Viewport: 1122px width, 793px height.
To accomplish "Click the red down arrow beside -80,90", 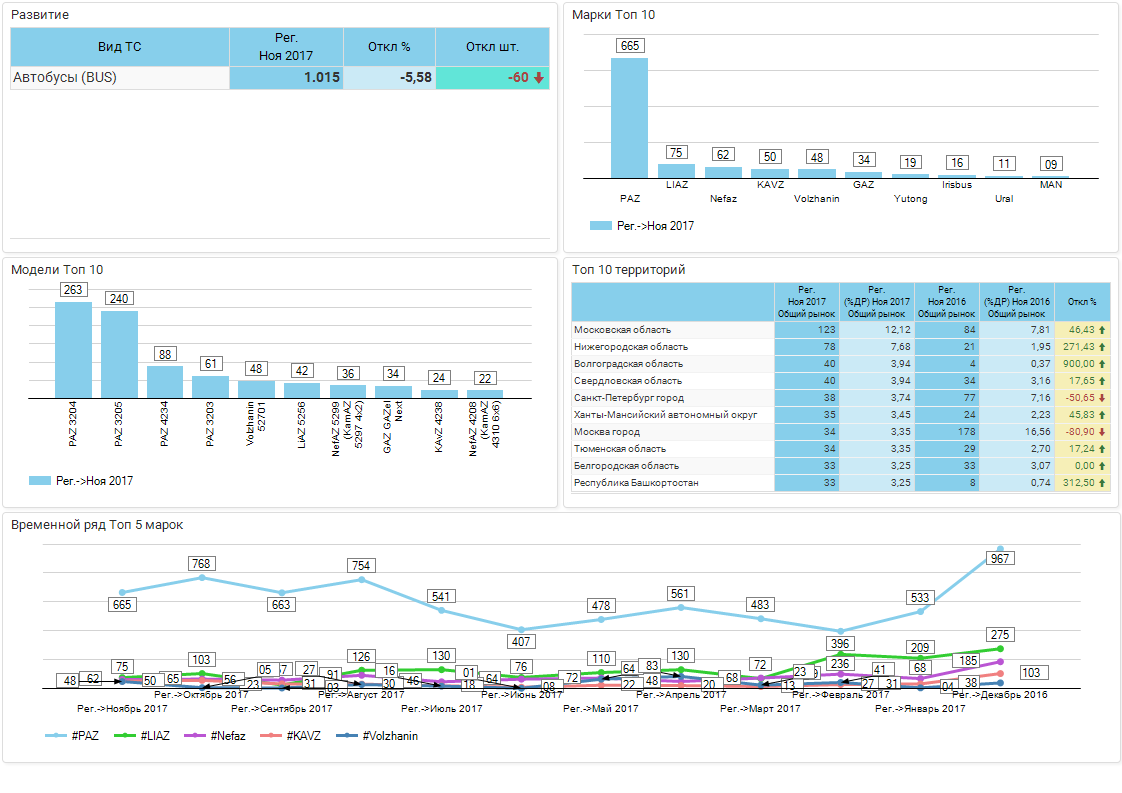I will pos(1102,432).
